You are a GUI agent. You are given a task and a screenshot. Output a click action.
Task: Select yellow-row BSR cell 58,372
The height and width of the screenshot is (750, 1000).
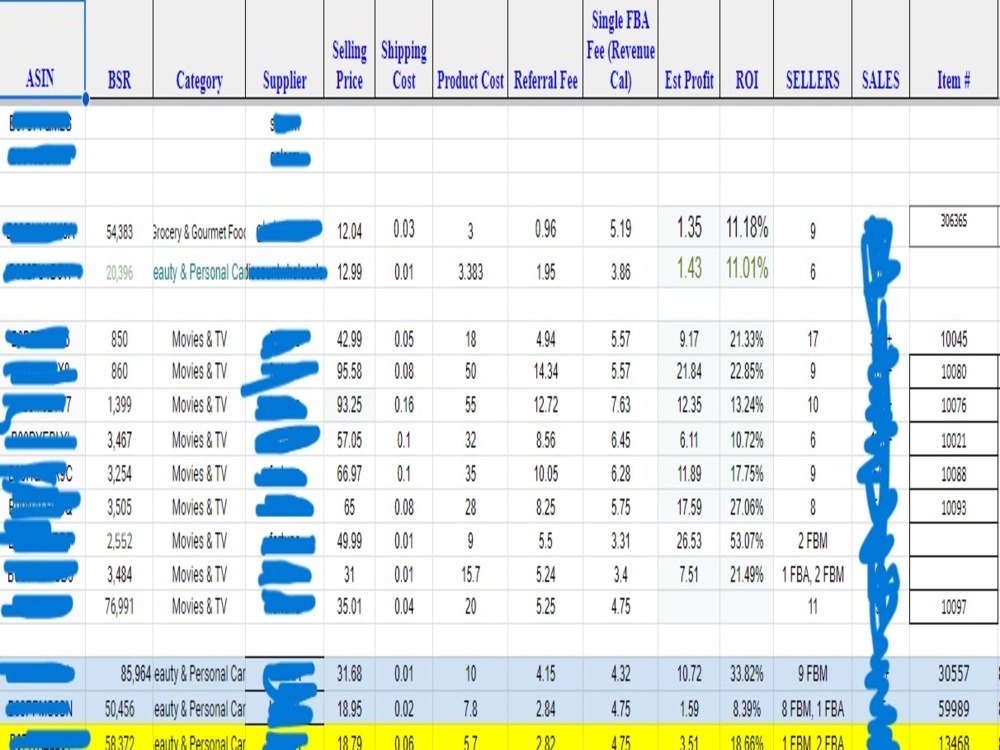pyautogui.click(x=119, y=739)
